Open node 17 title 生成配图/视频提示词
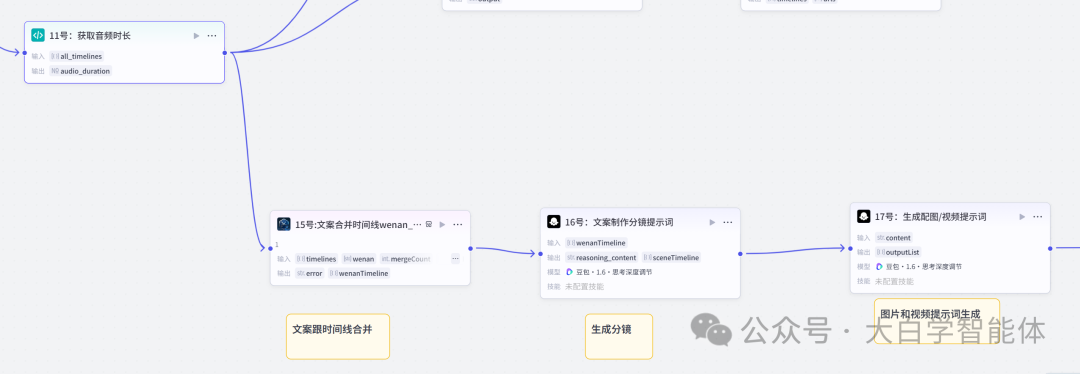 pos(931,216)
